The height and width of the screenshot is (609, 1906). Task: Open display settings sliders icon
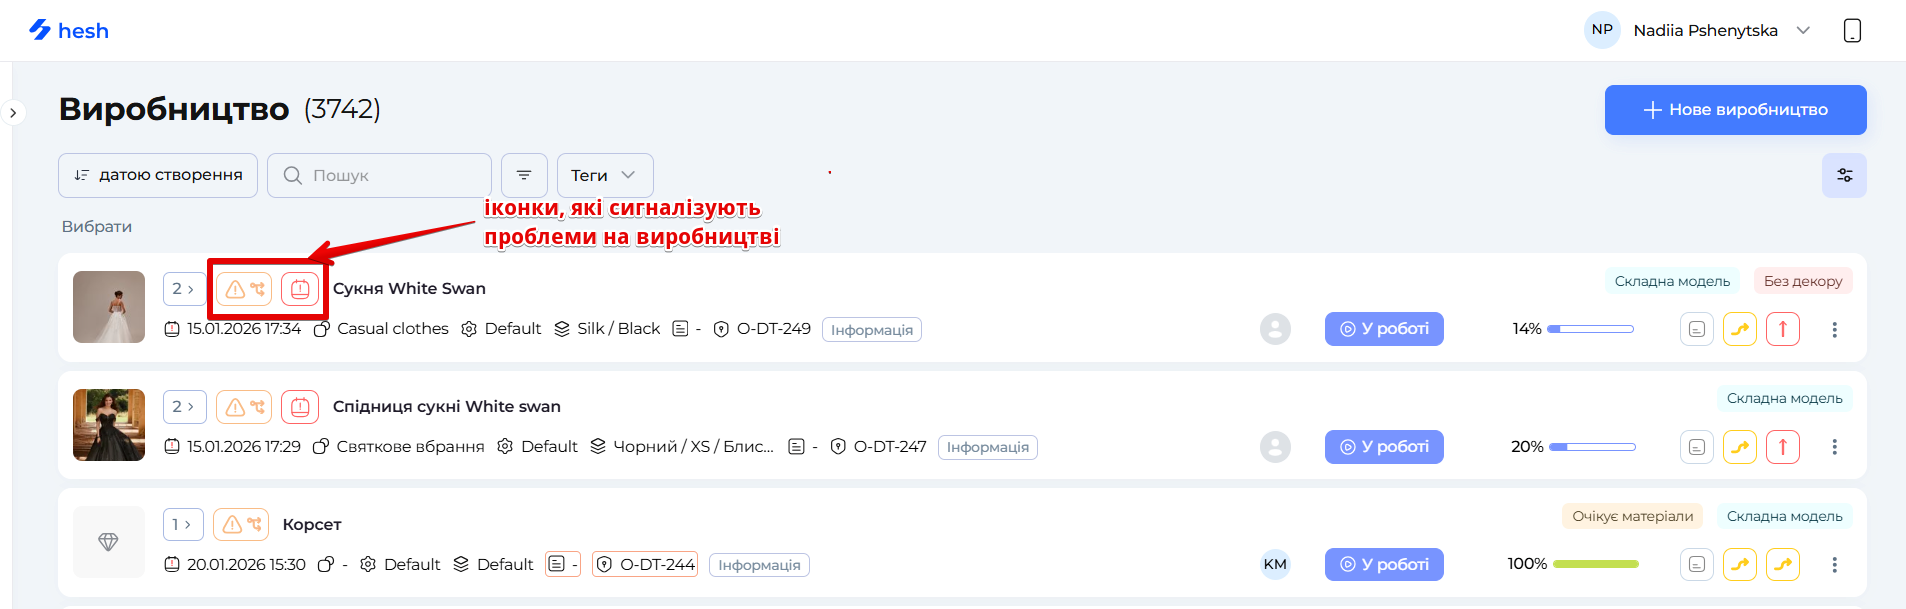(1844, 175)
